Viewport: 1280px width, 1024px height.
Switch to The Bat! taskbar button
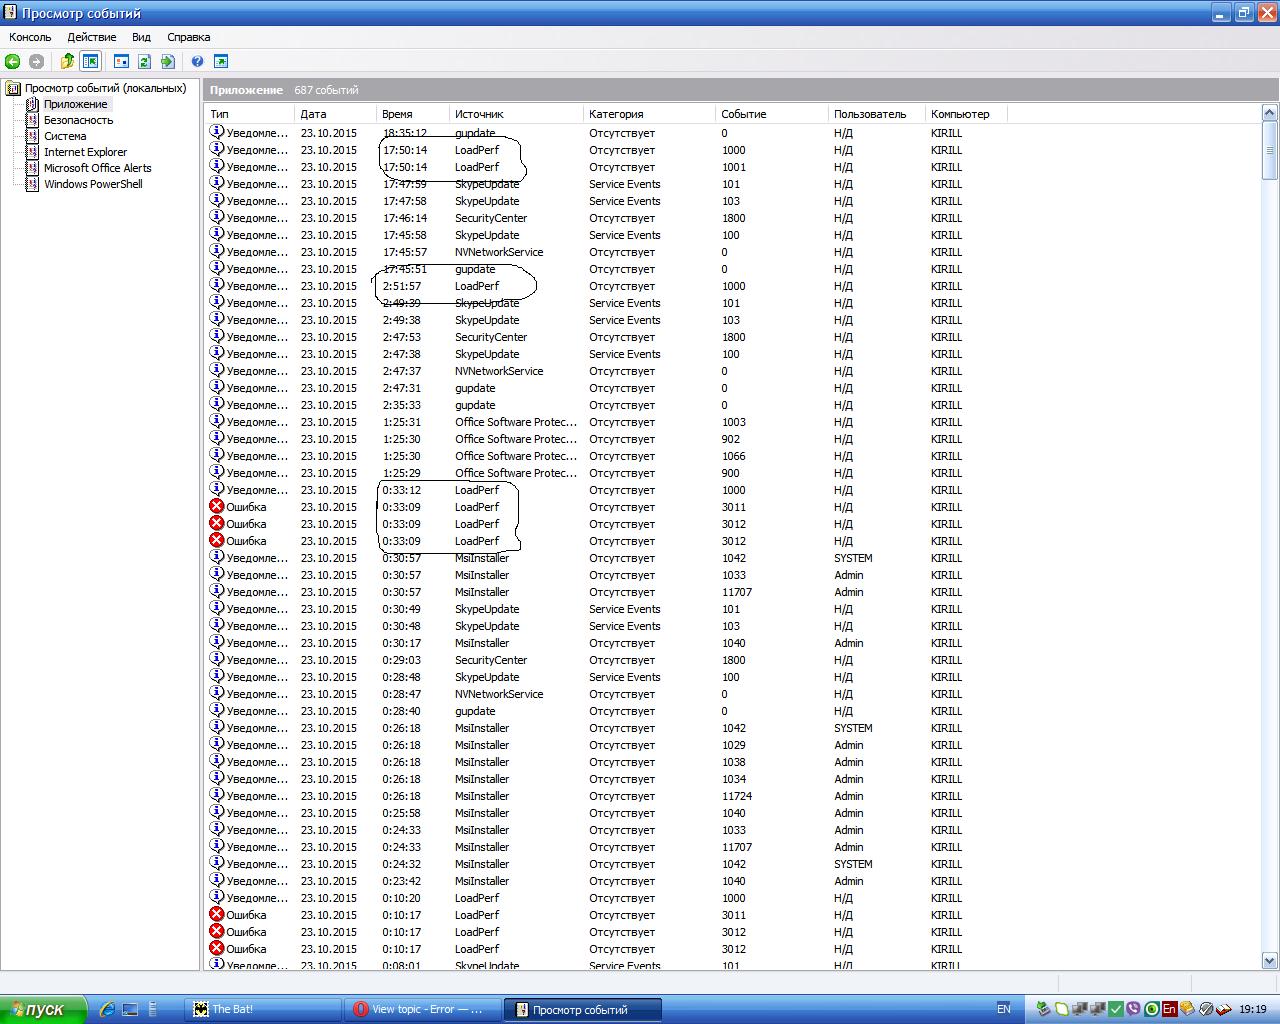[x=262, y=1009]
